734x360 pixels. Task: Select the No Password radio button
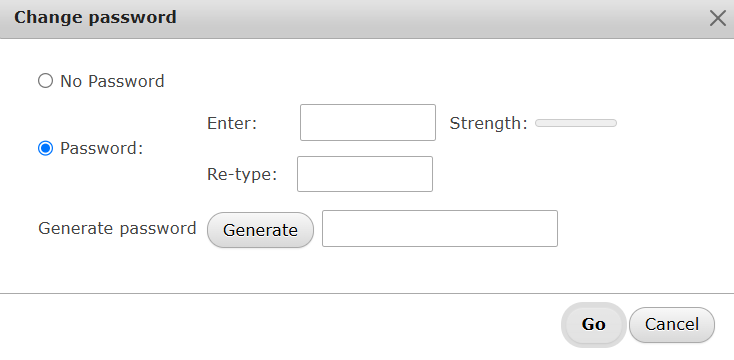45,81
